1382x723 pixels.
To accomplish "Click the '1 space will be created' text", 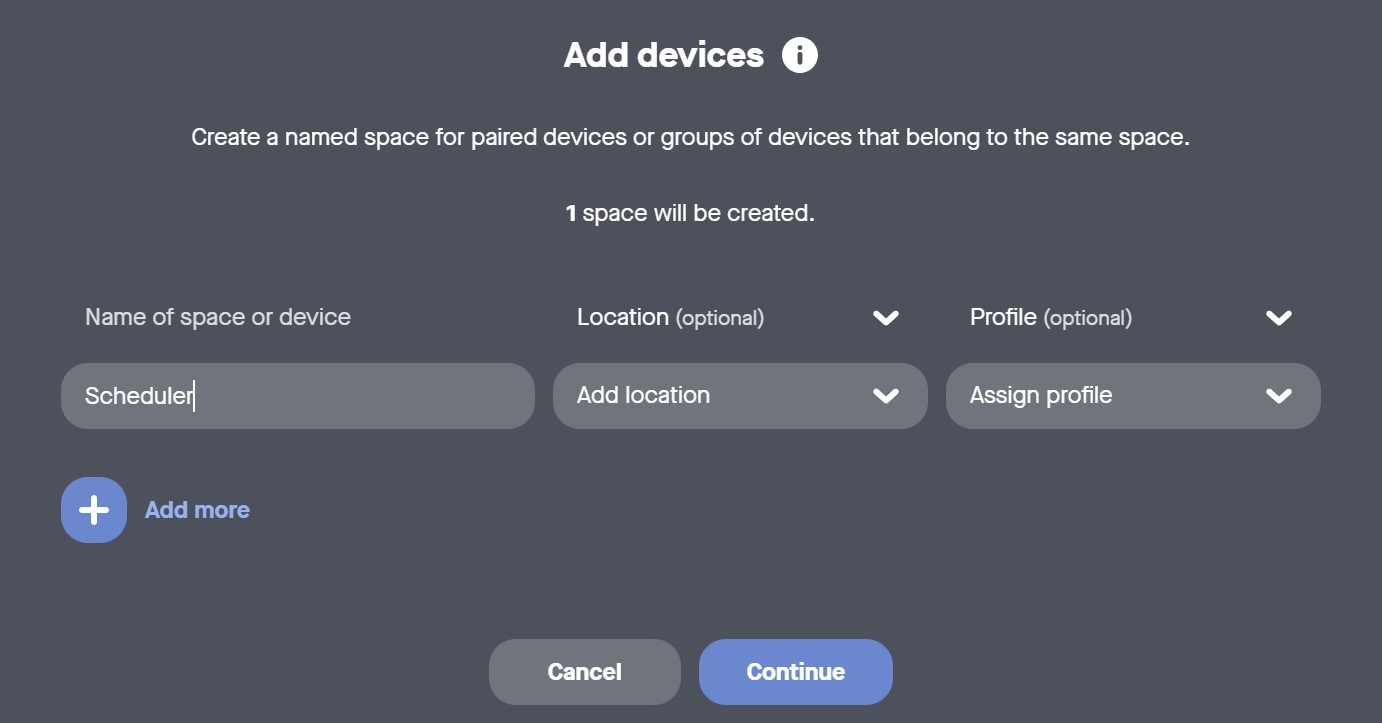I will [x=690, y=213].
